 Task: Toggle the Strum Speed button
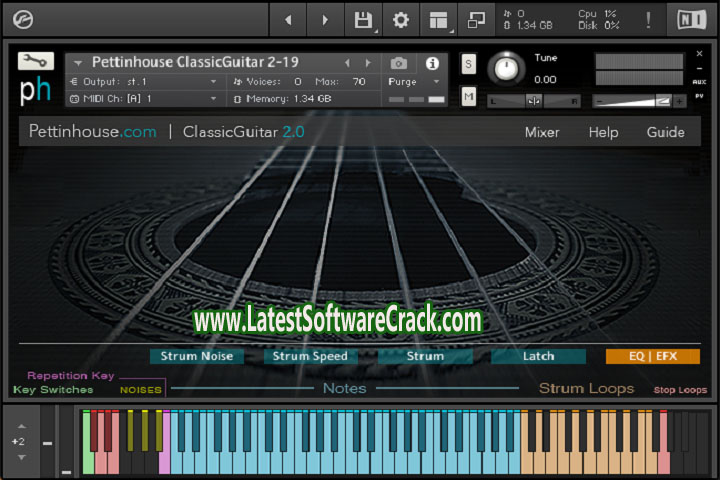pyautogui.click(x=310, y=356)
